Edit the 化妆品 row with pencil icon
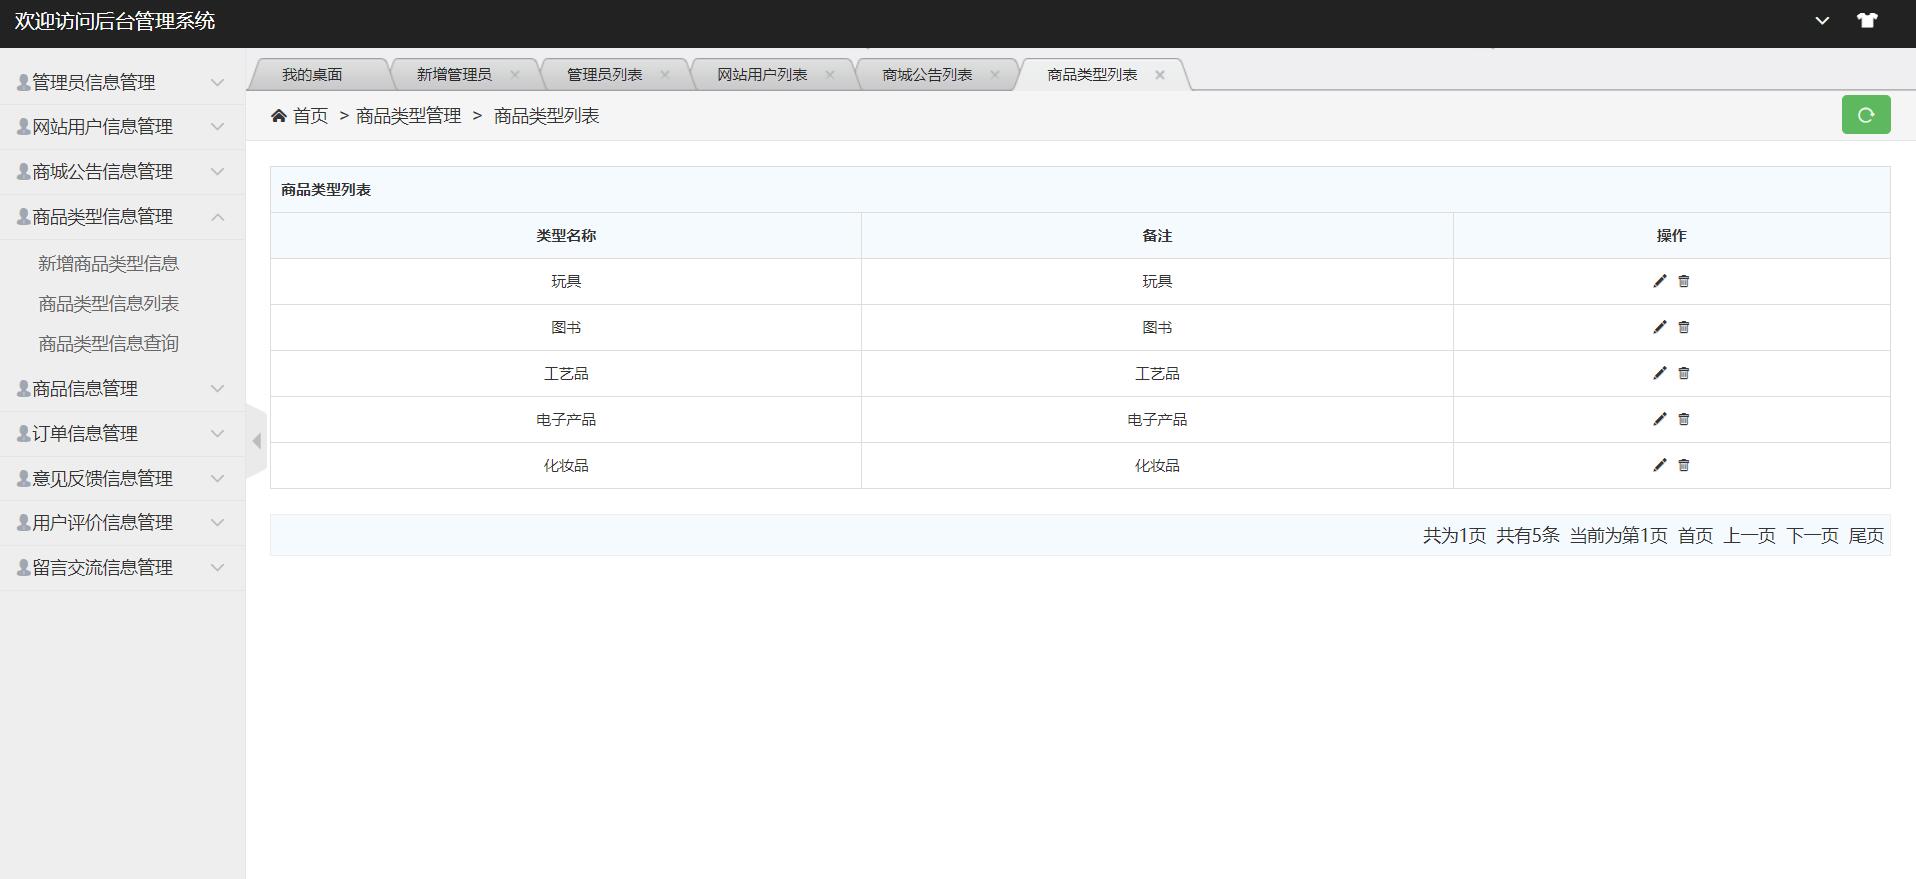The height and width of the screenshot is (879, 1916). pyautogui.click(x=1660, y=465)
